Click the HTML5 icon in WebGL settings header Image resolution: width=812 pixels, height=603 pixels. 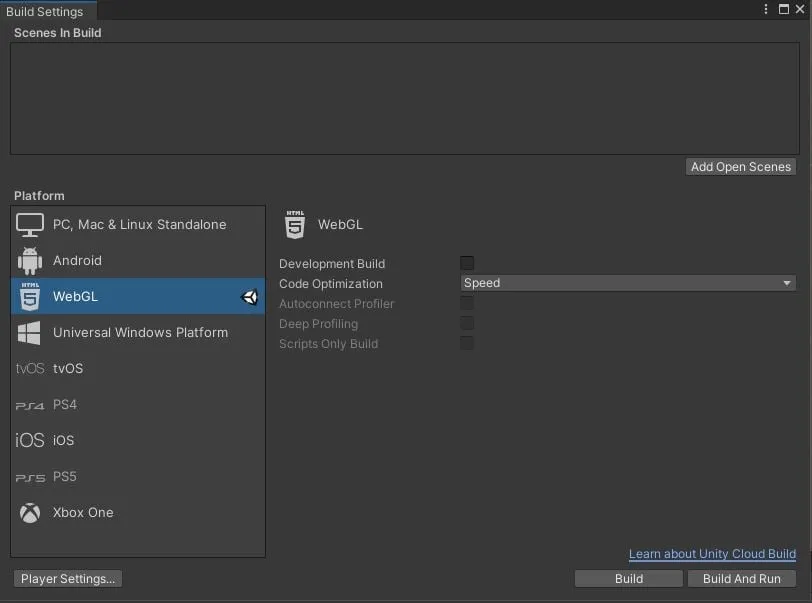coord(295,224)
